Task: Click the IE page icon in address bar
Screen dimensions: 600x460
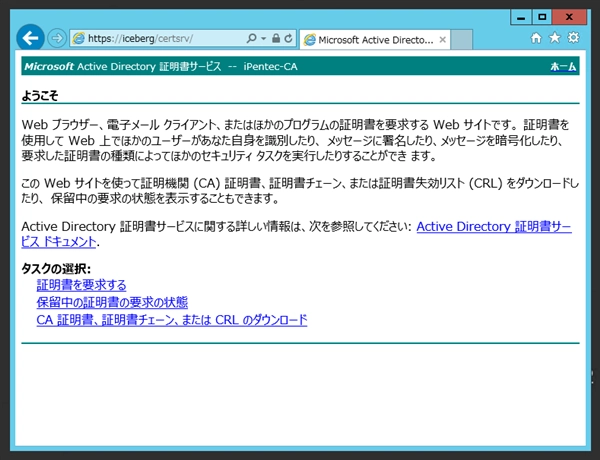Action: point(79,38)
